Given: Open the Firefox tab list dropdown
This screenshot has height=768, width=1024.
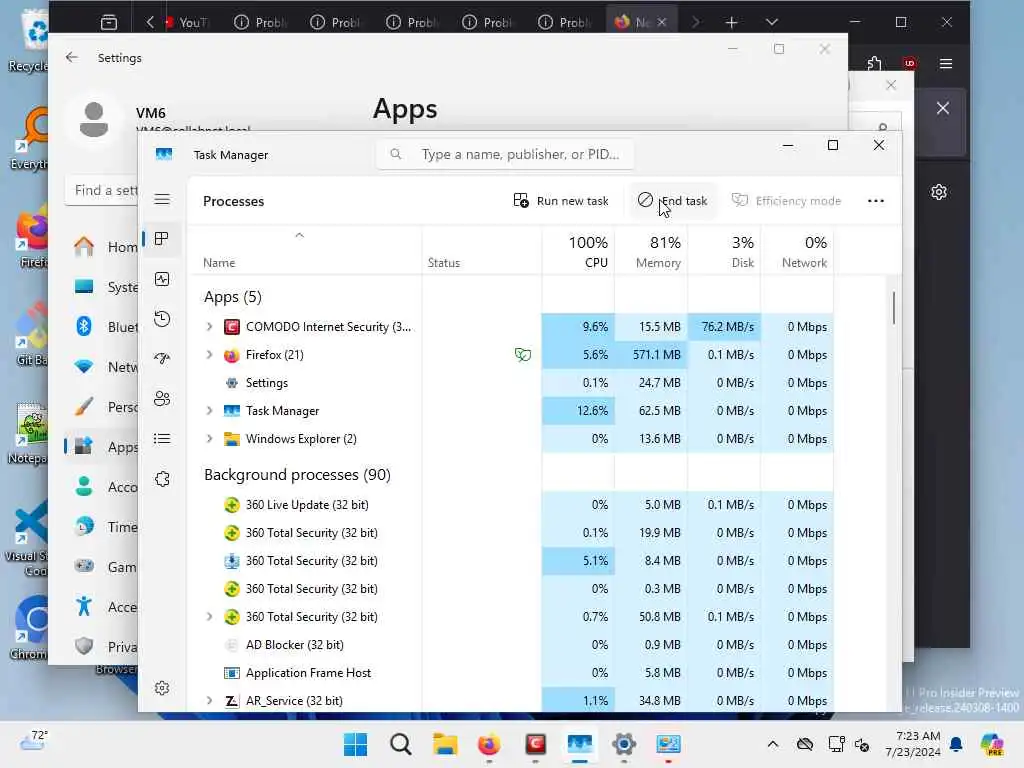Looking at the screenshot, I should pyautogui.click(x=772, y=22).
